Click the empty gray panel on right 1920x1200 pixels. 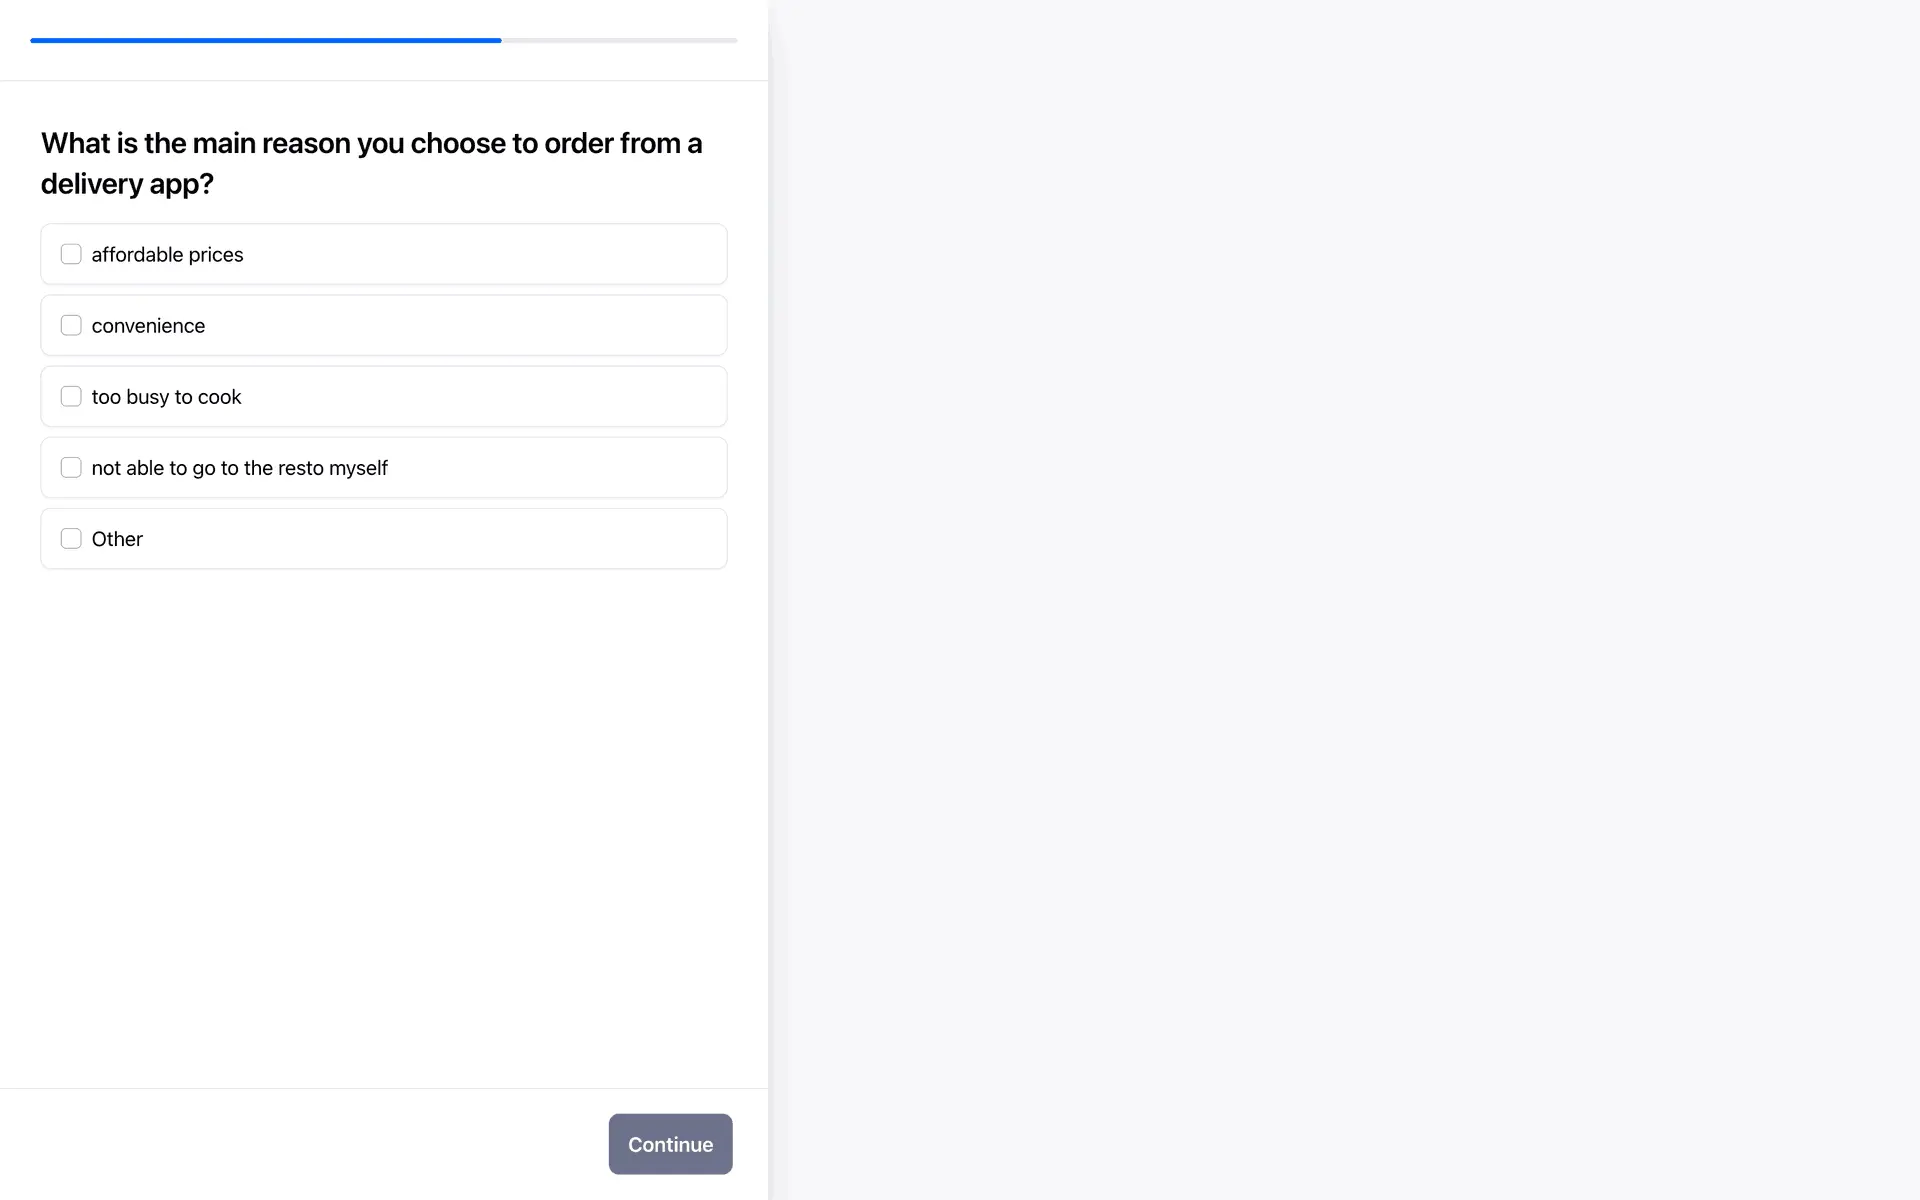coord(1343,600)
